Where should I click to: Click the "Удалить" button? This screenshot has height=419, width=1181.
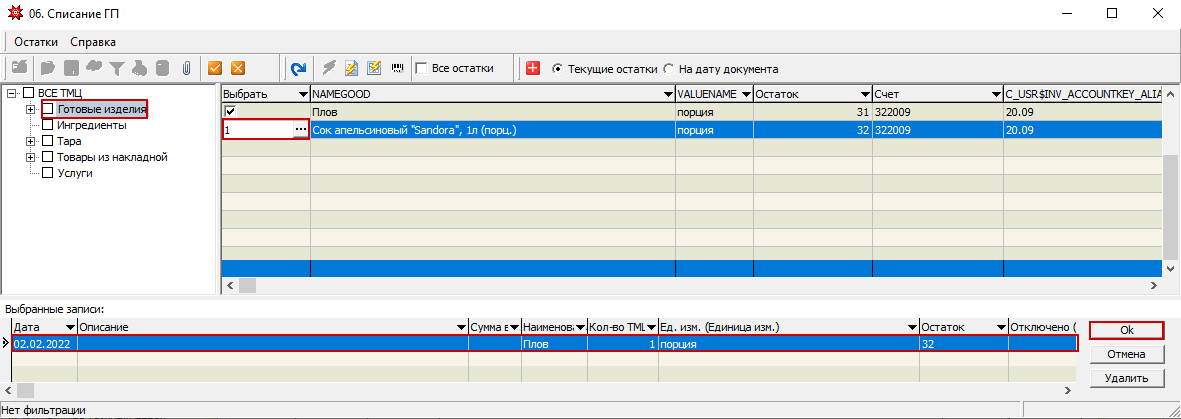tap(1126, 378)
